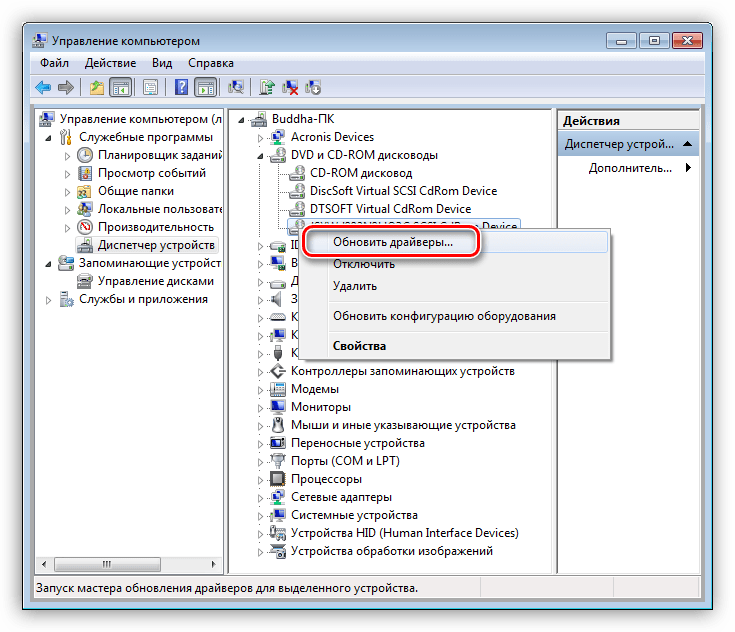Click the Службы и приложения icon
The image size is (735, 632).
(66, 299)
